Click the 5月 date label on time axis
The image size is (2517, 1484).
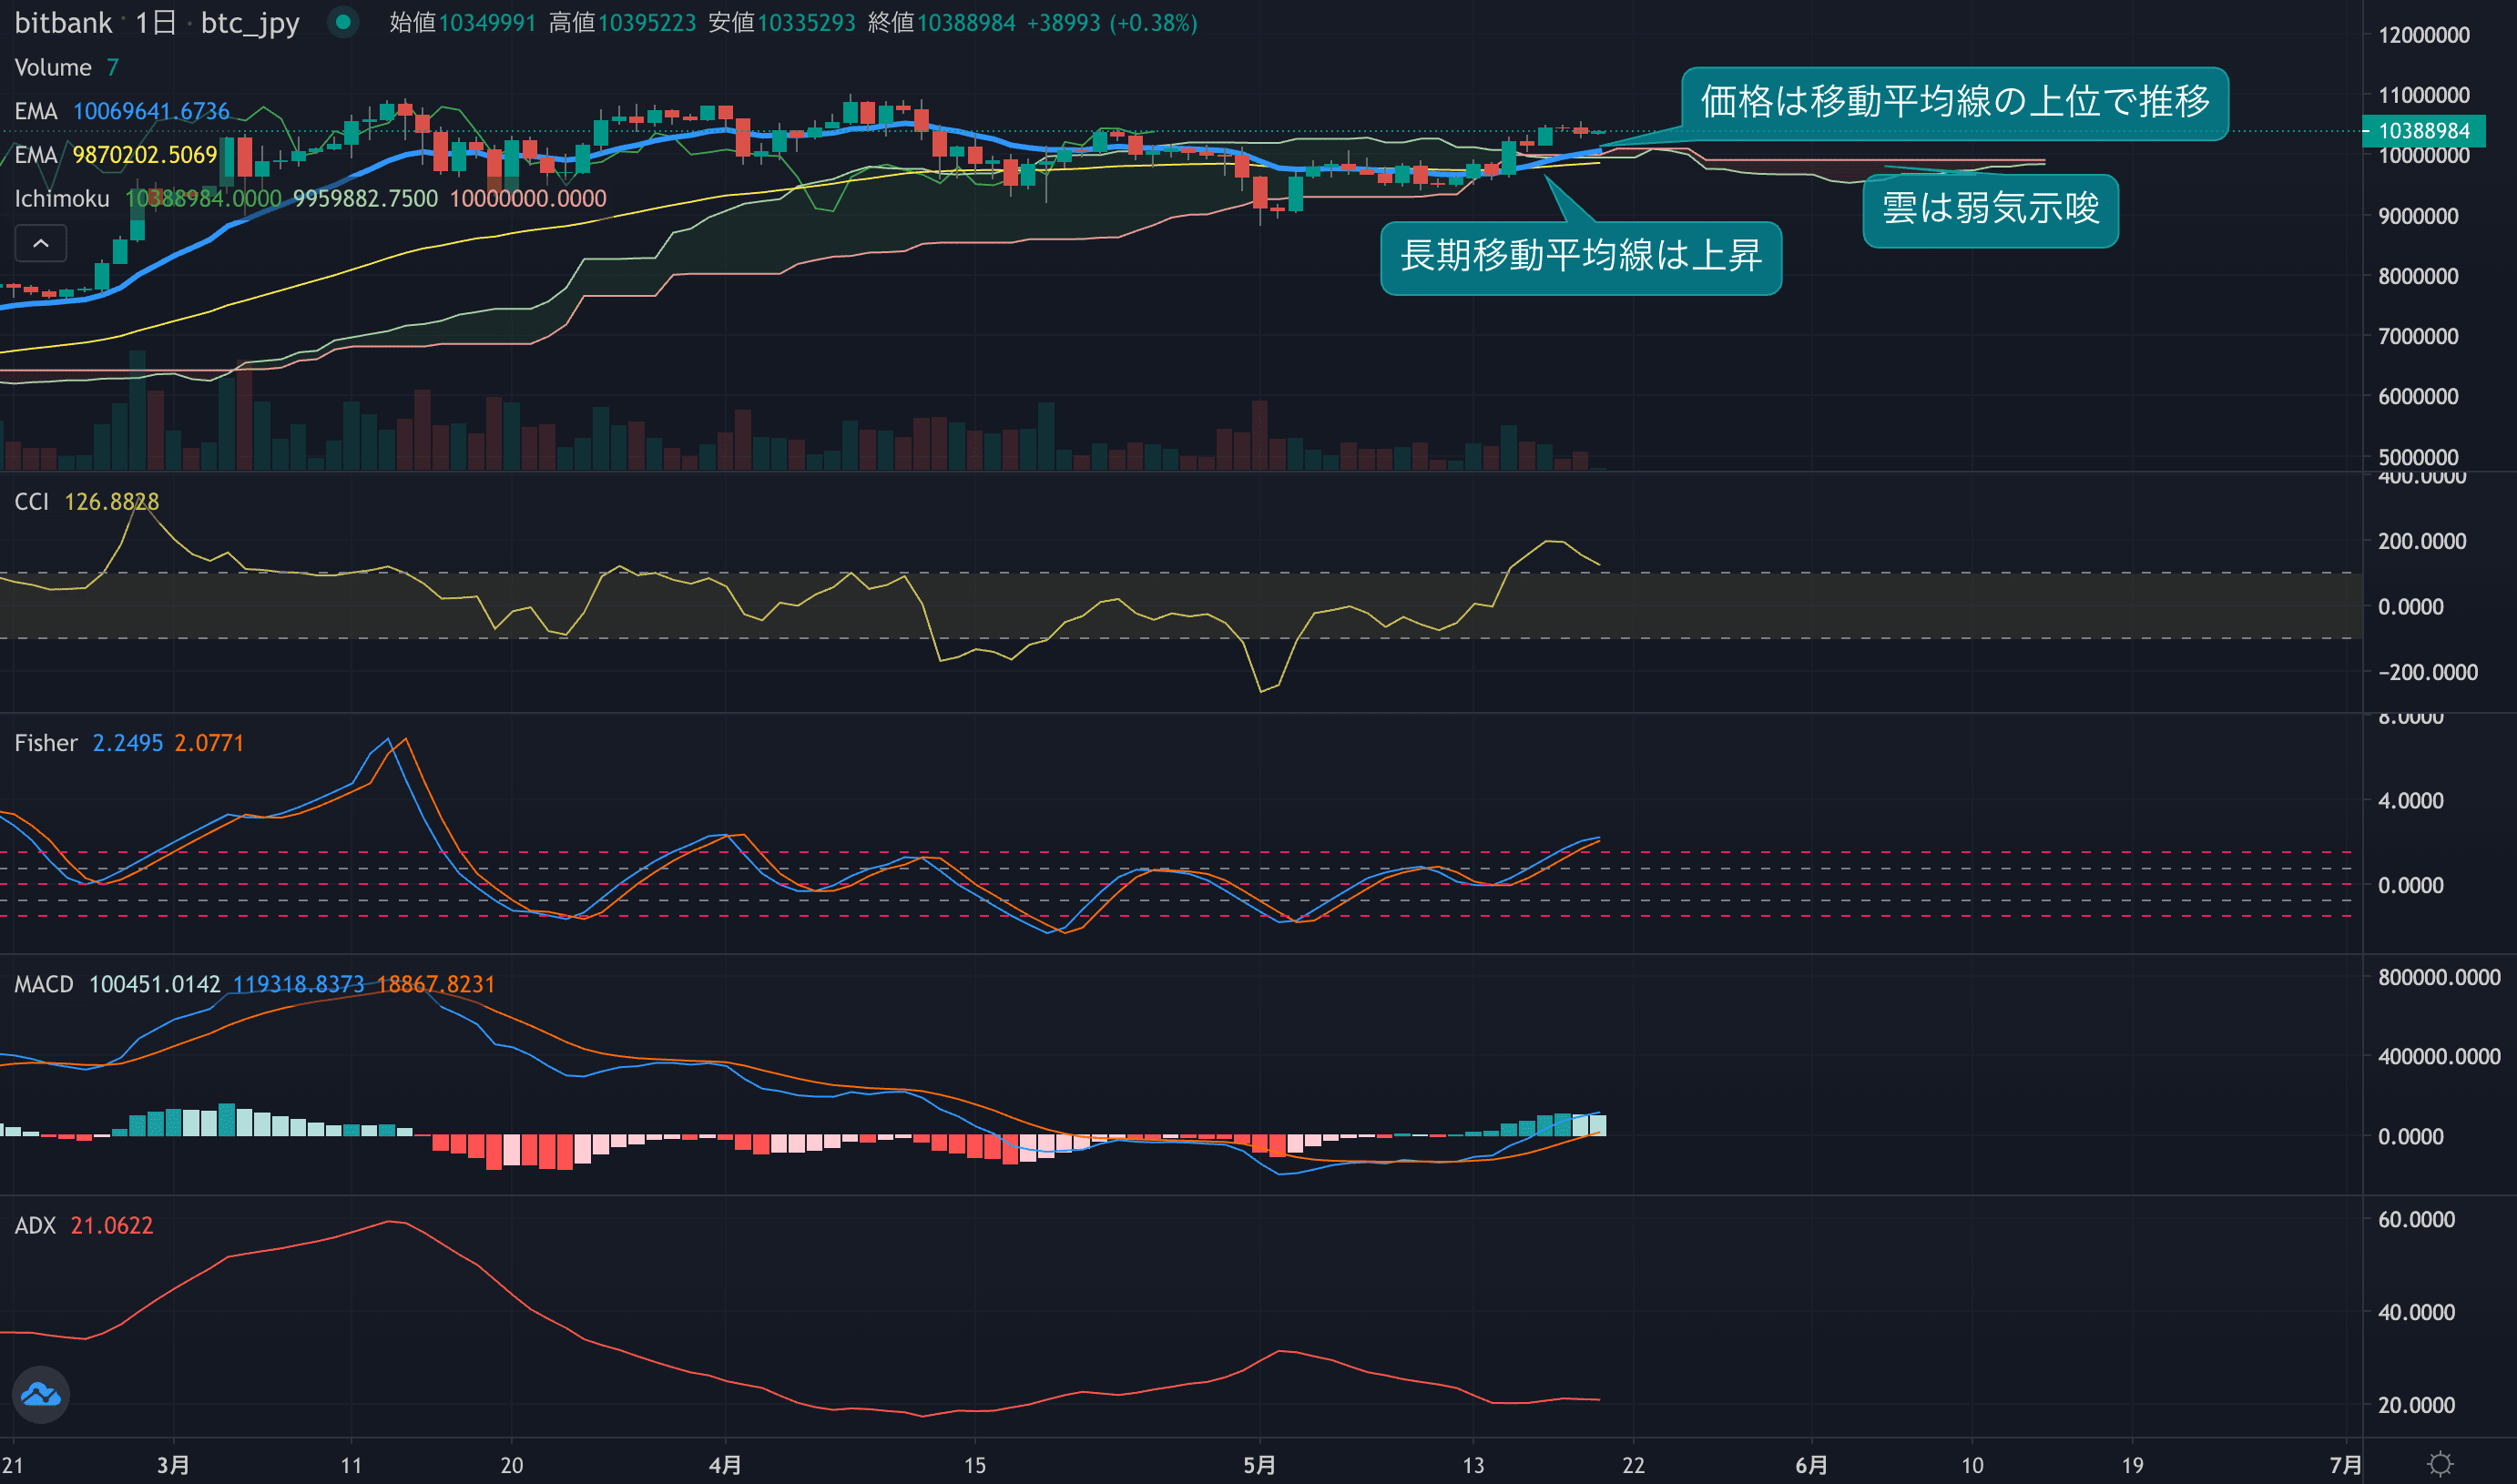click(1259, 1465)
